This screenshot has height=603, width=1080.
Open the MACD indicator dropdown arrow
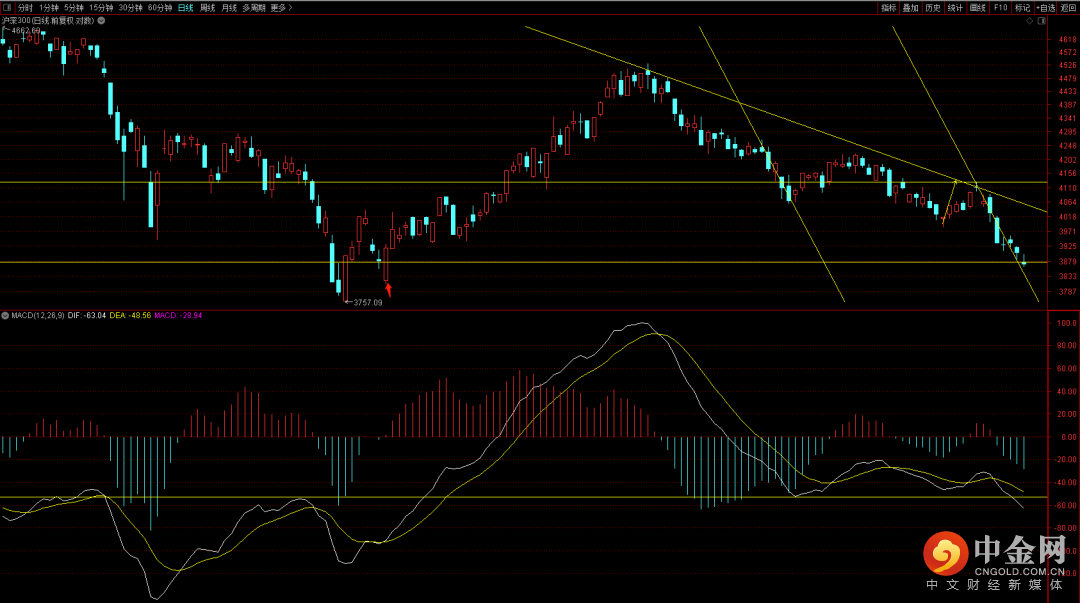point(5,315)
